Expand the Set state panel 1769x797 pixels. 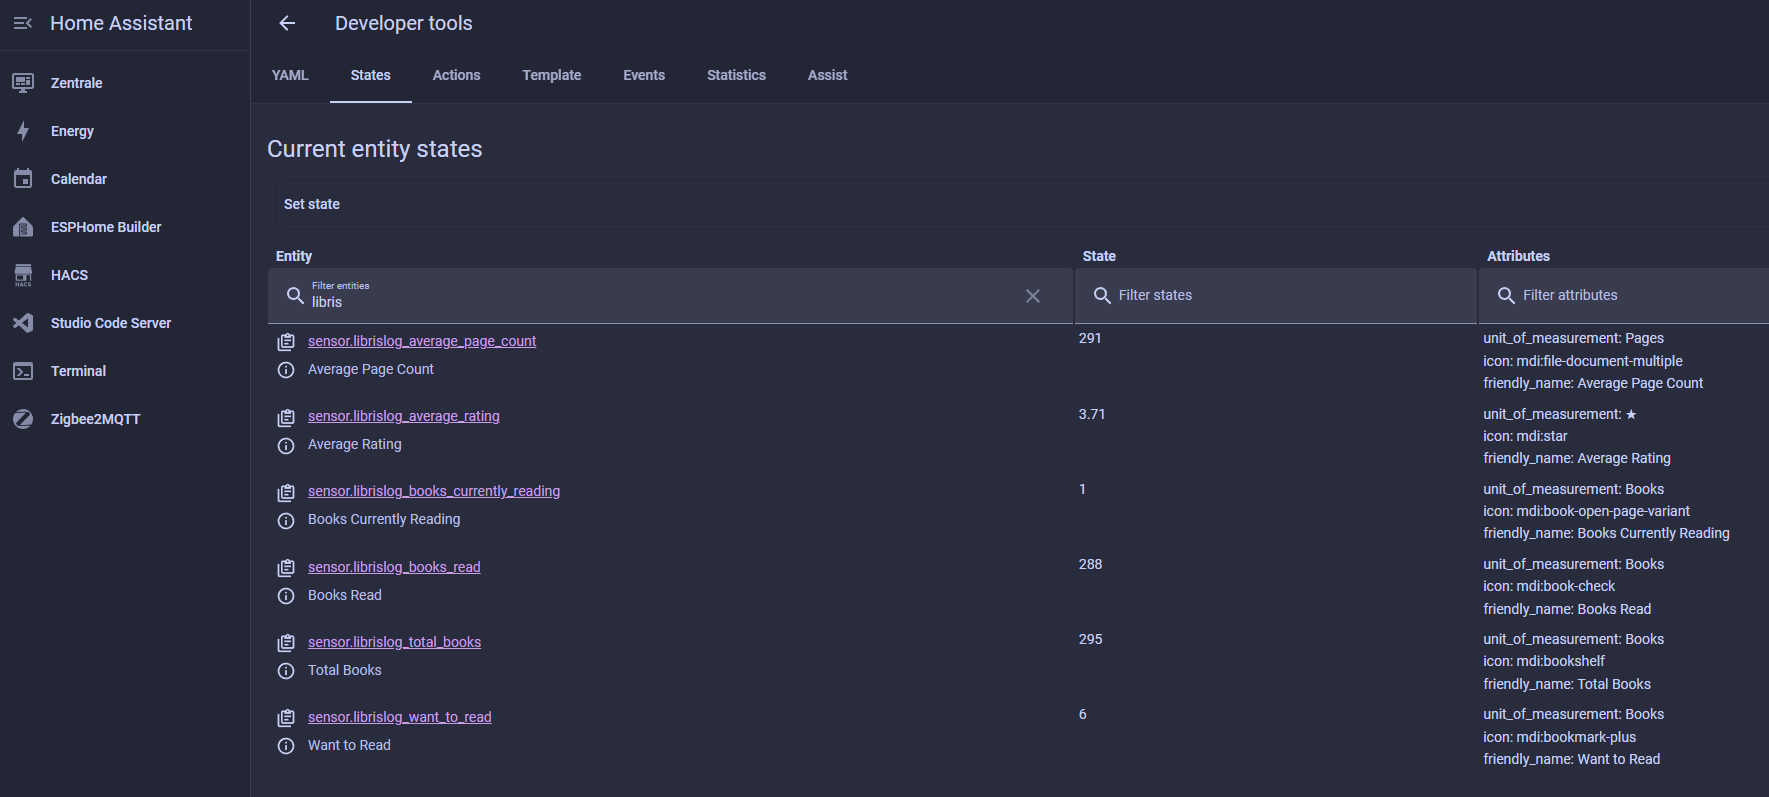(x=1021, y=204)
